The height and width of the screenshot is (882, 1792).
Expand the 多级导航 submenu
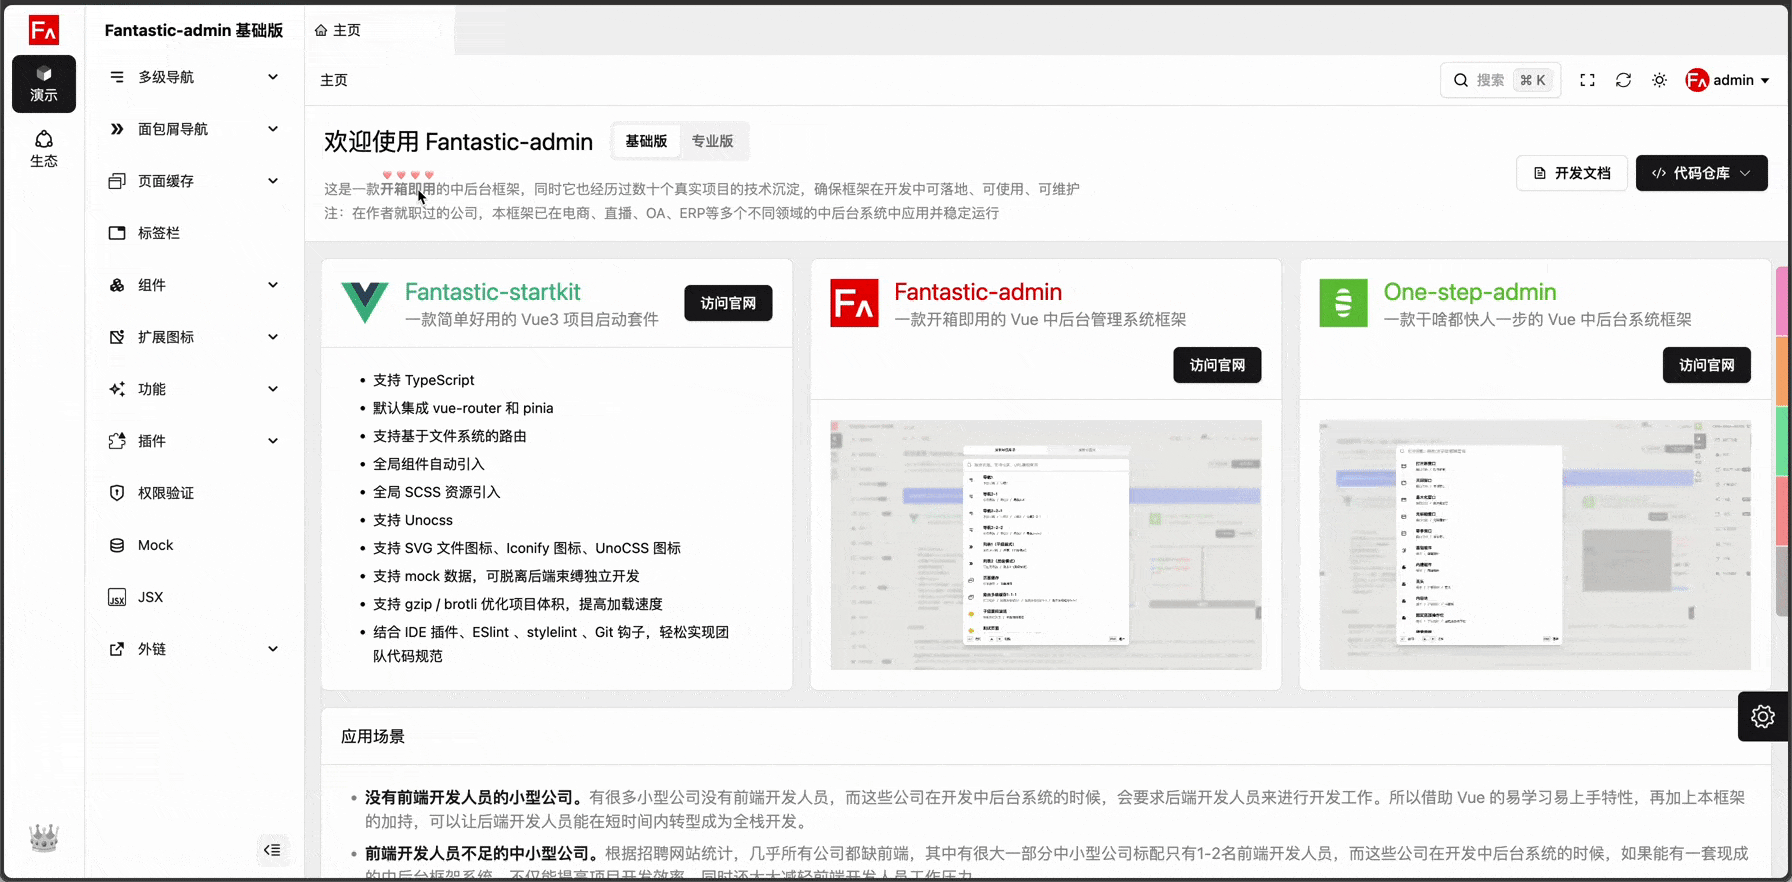[273, 77]
